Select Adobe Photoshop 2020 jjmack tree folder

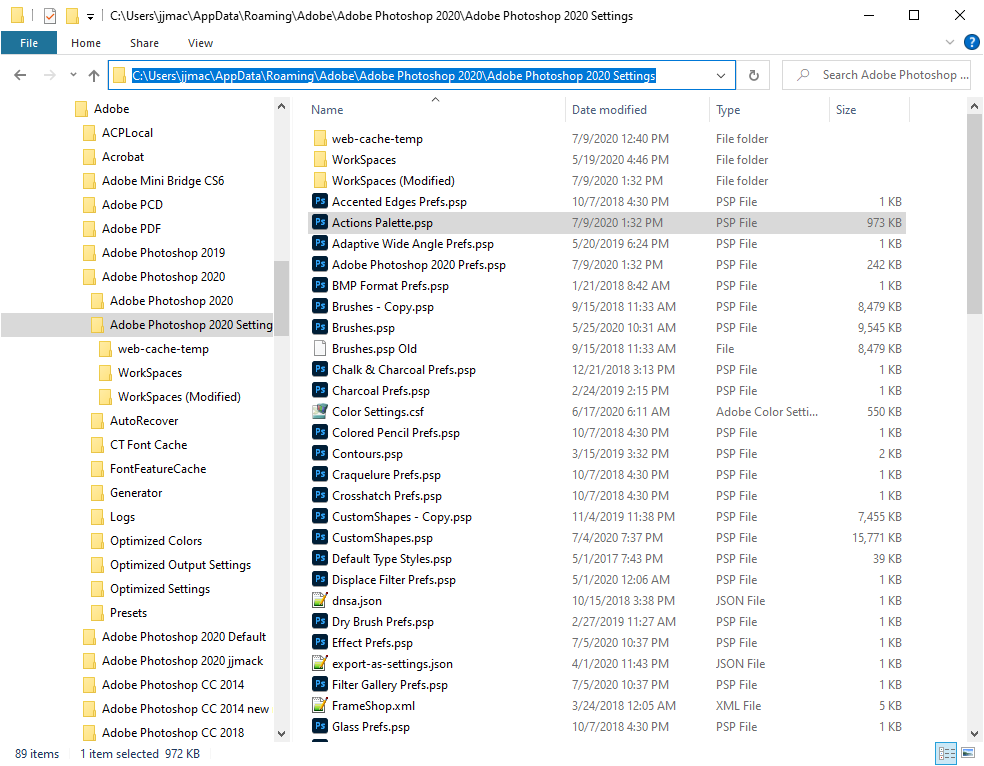(x=183, y=661)
